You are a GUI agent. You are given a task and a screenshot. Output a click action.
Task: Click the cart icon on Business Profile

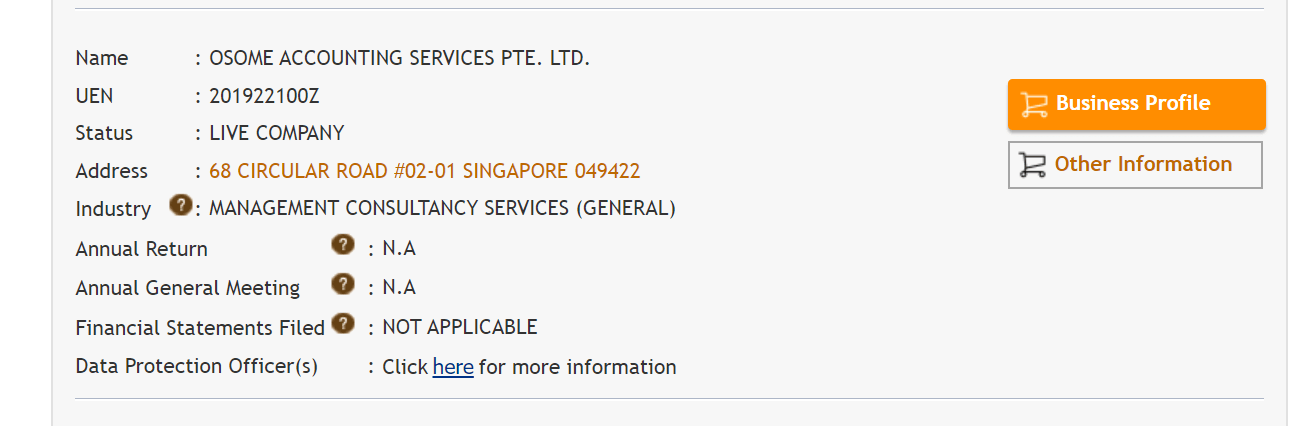tap(1034, 104)
